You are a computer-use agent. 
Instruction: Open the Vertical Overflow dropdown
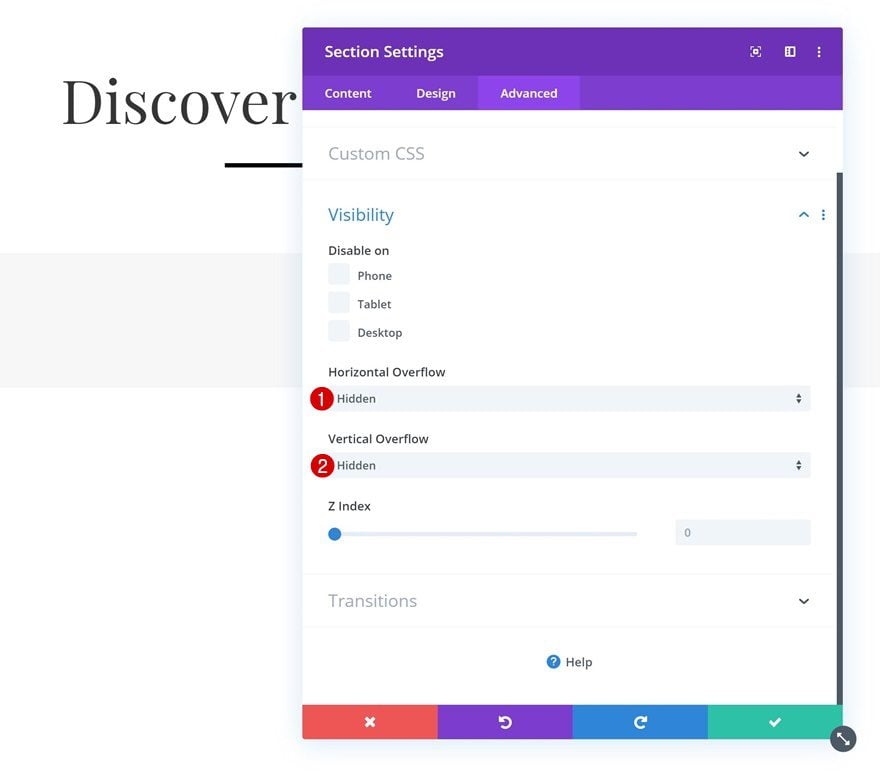pyautogui.click(x=569, y=465)
